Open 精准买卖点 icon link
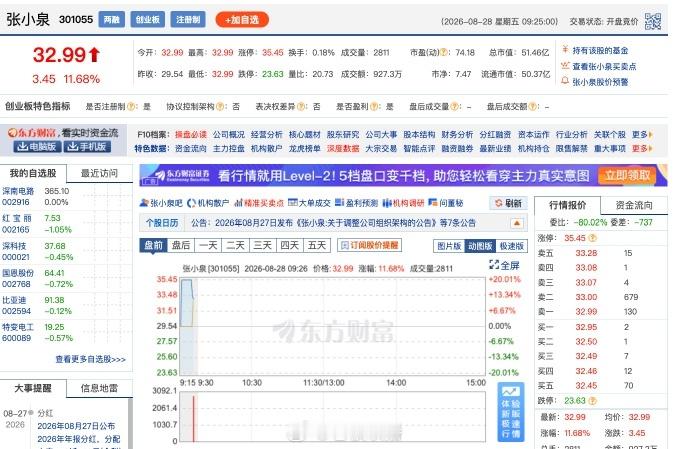This screenshot has width=690, height=449. click(259, 203)
